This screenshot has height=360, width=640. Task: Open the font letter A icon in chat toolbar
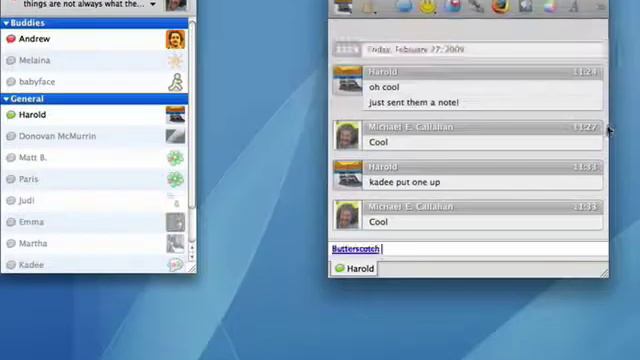point(574,7)
